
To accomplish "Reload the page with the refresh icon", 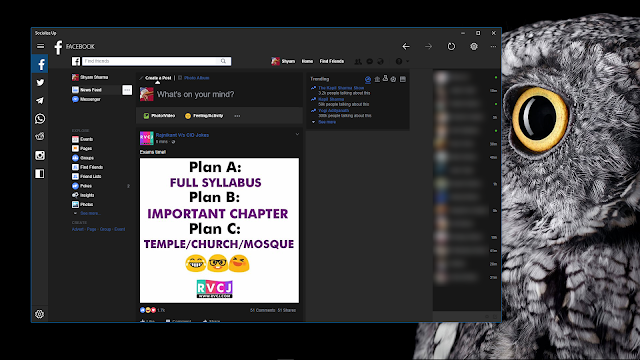I will click(451, 47).
